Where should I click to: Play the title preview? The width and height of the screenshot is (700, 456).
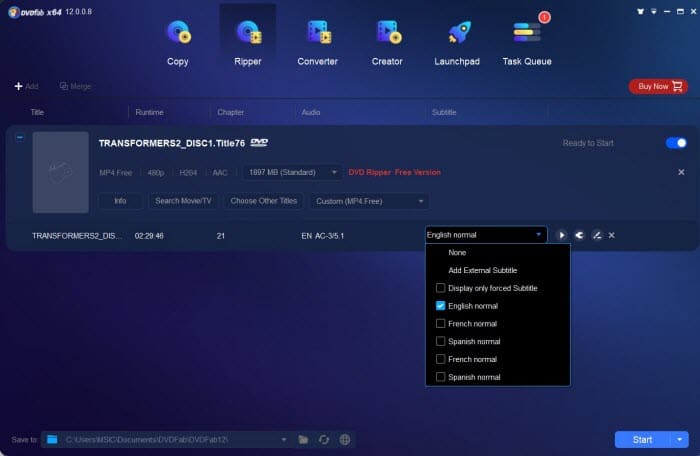click(x=562, y=235)
